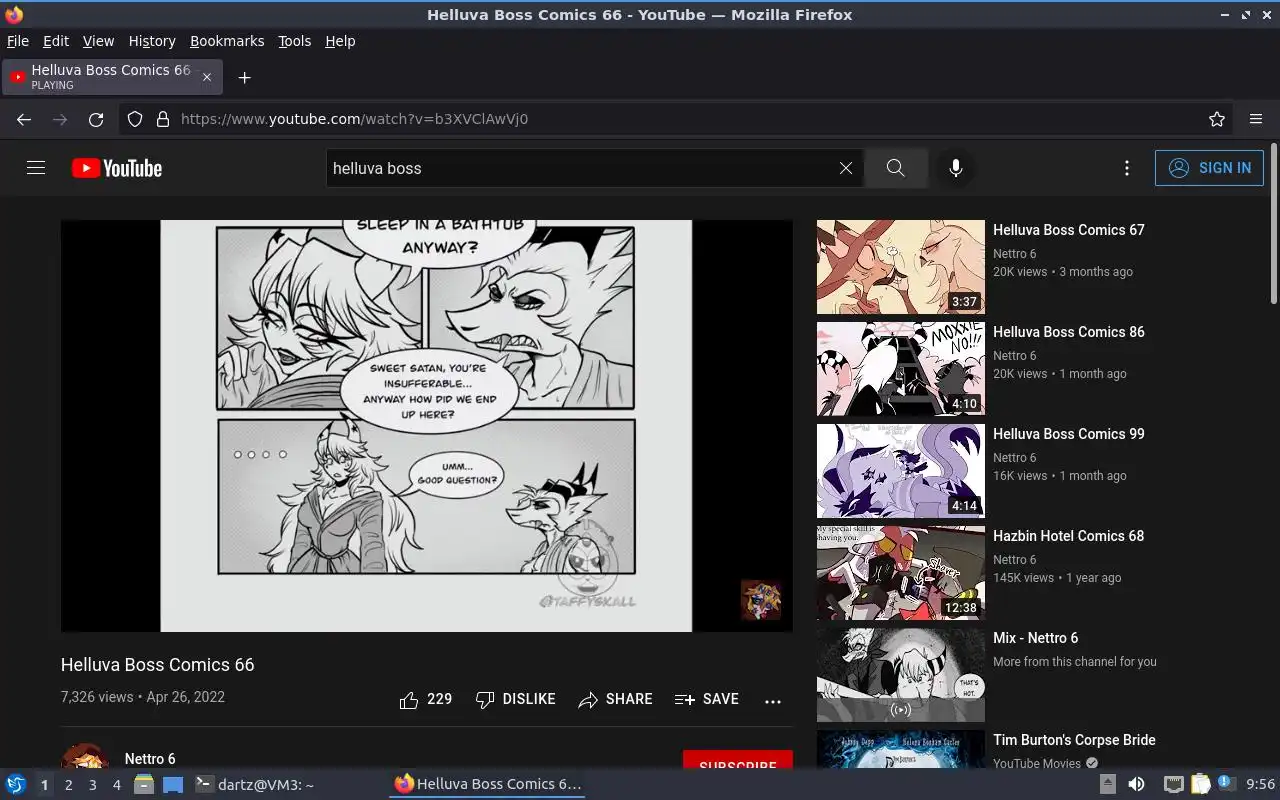This screenshot has height=800, width=1280.
Task: Open Mix - Nettro 6 playlist title
Action: click(1035, 638)
